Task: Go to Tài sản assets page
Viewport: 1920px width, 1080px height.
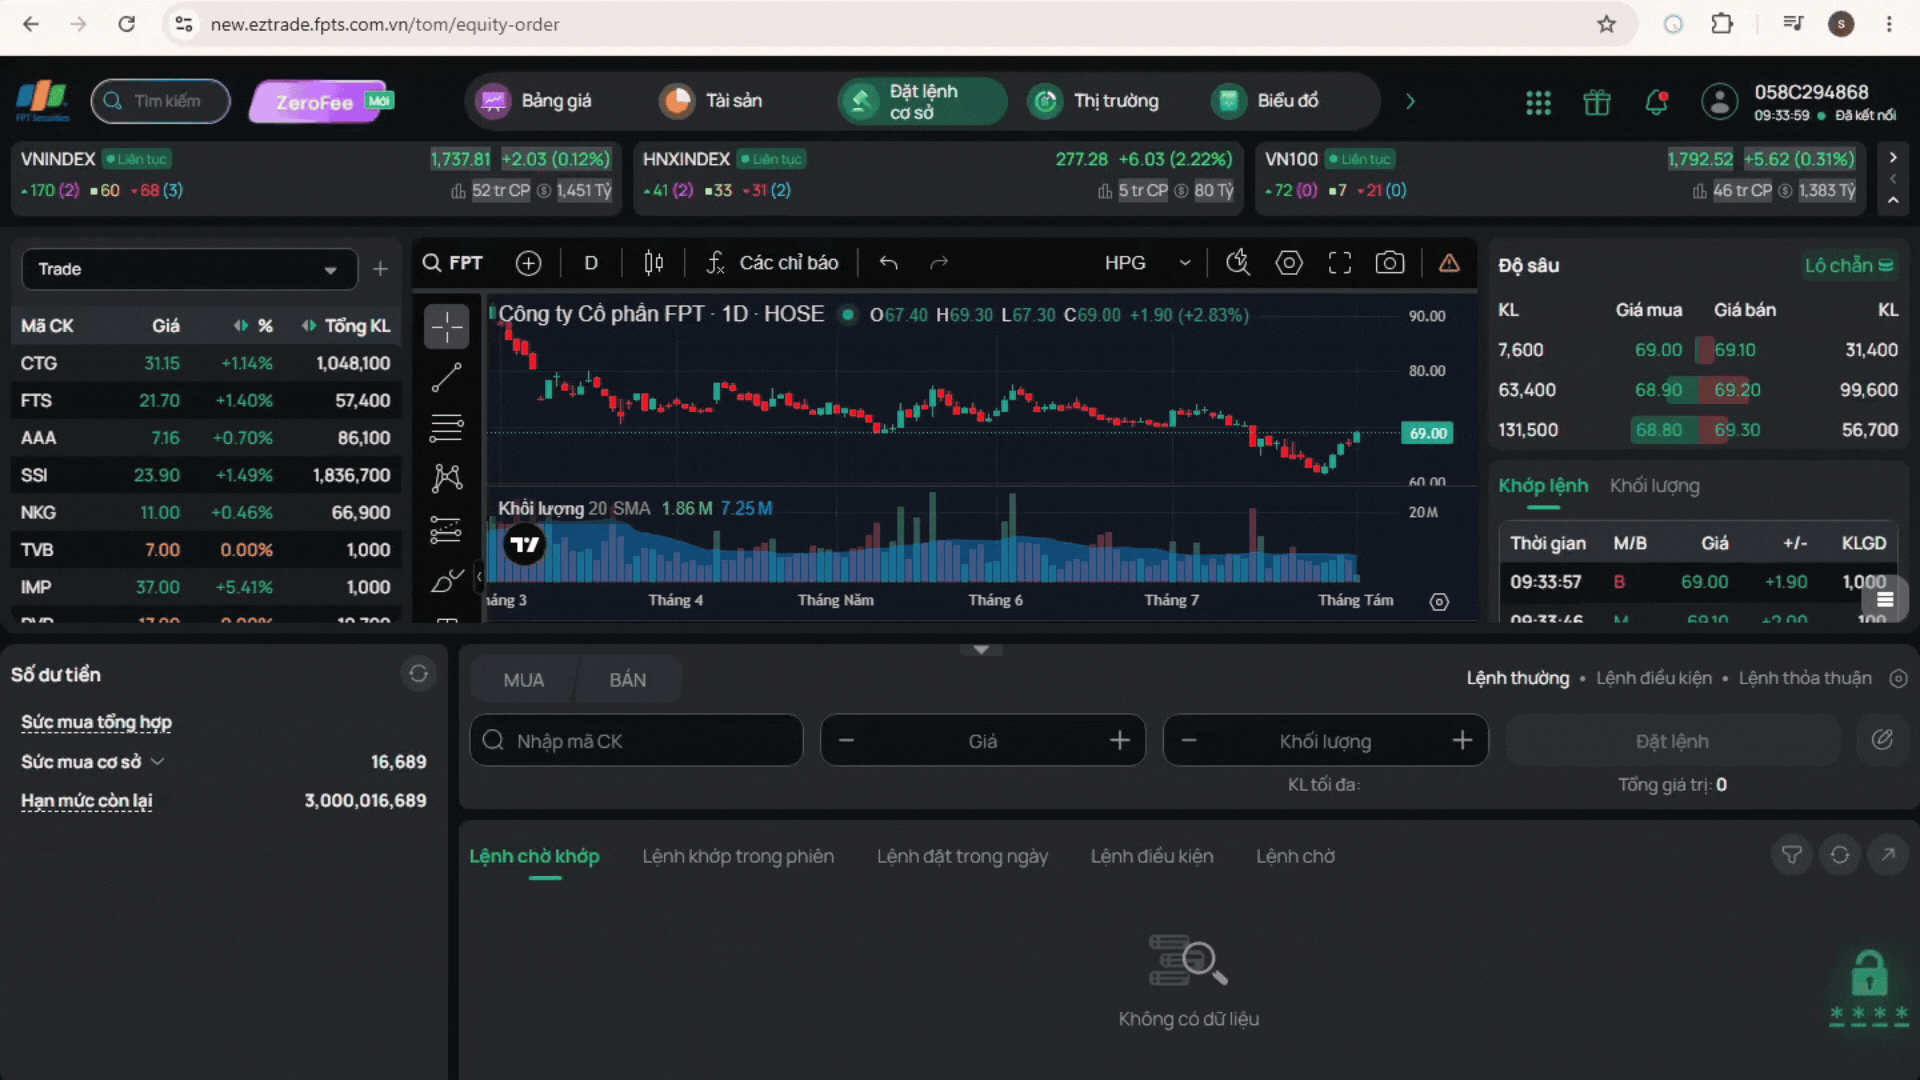Action: 711,101
